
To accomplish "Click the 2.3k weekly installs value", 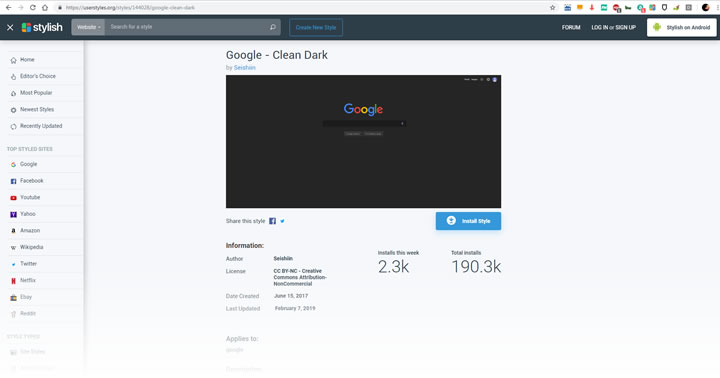I will pyautogui.click(x=394, y=267).
